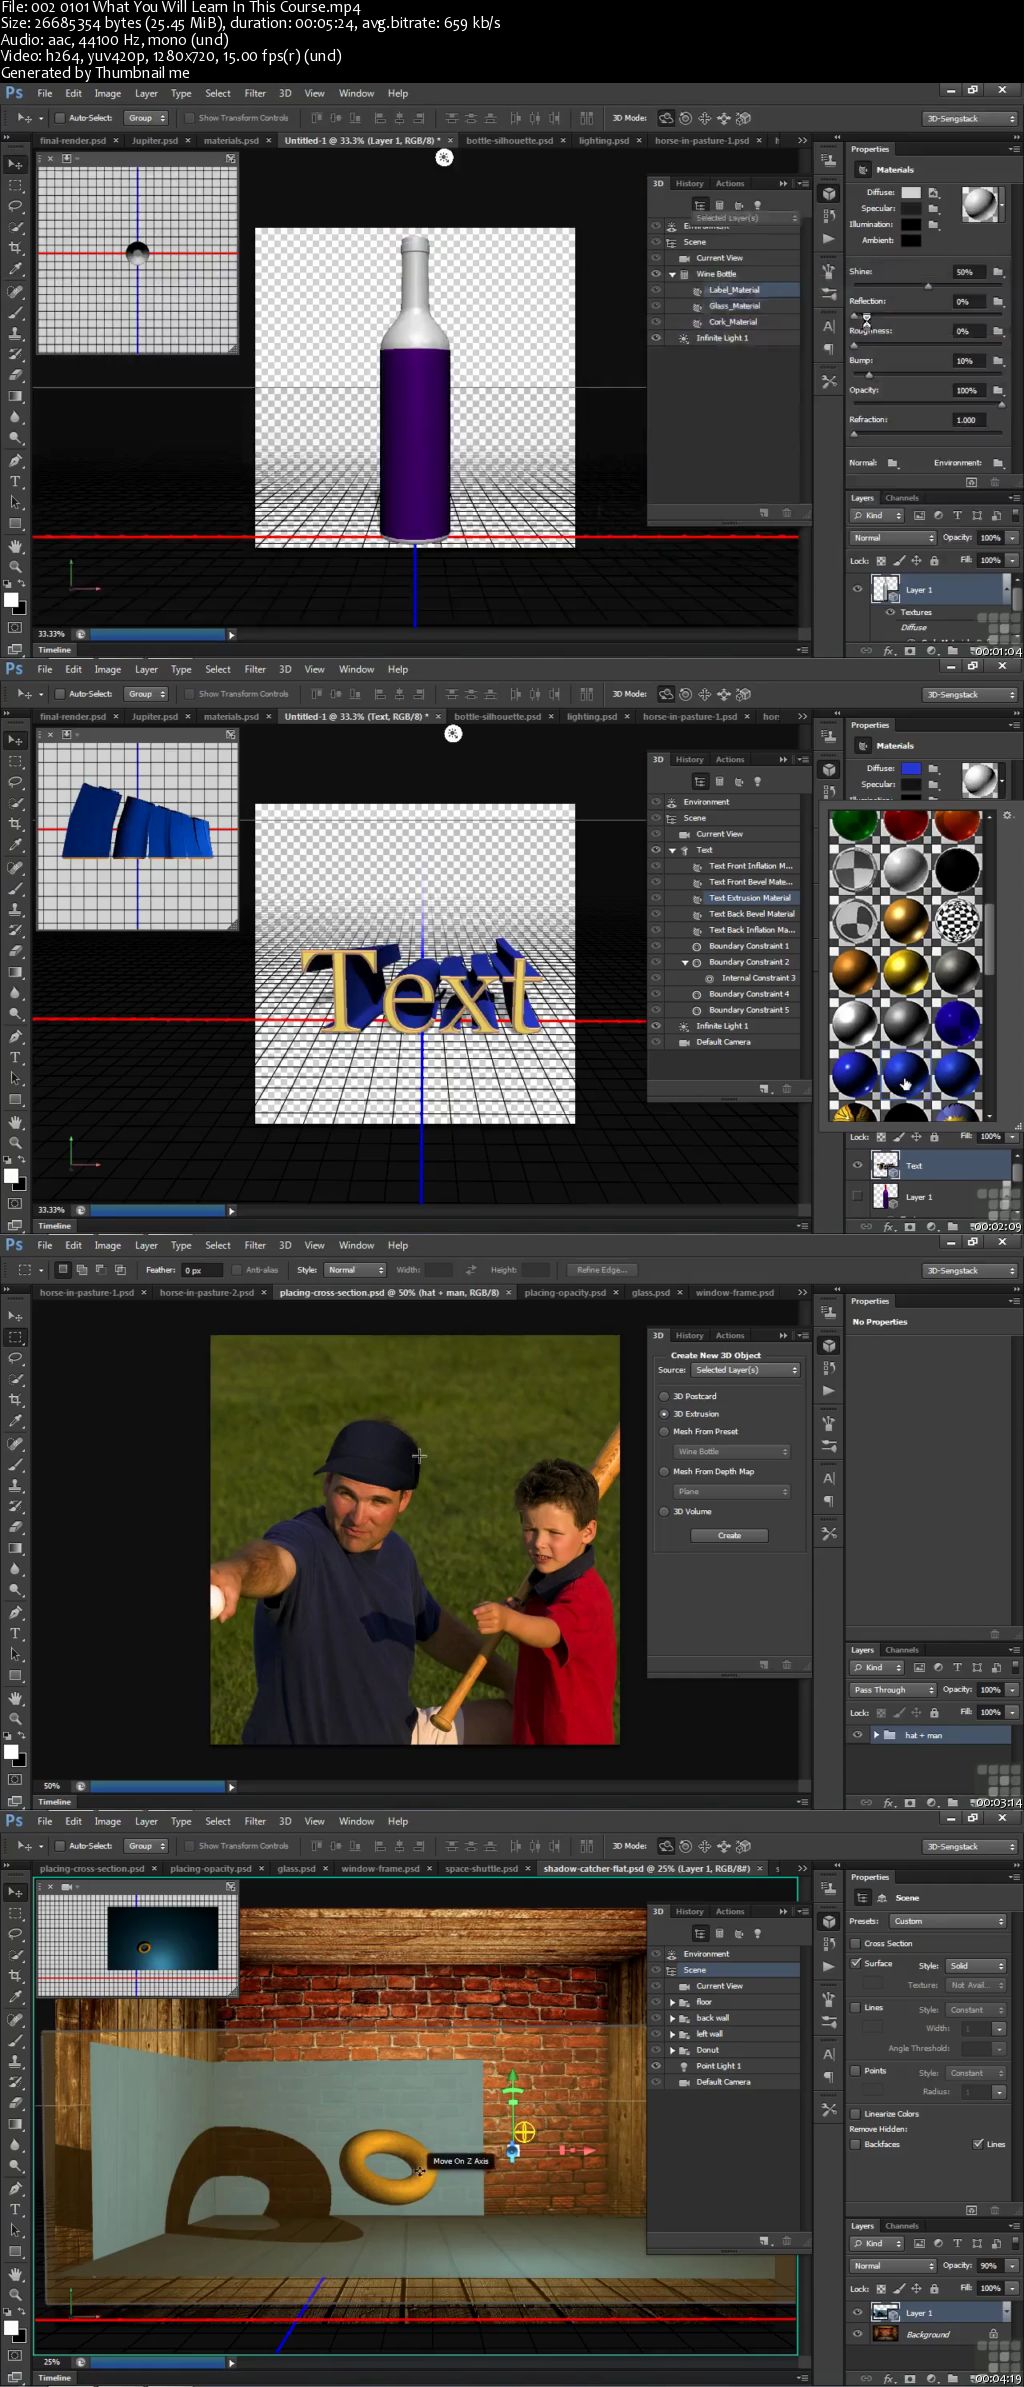Click the light bulb filter icon in wine bottle 3D panel
This screenshot has width=1024, height=2387.
(757, 205)
